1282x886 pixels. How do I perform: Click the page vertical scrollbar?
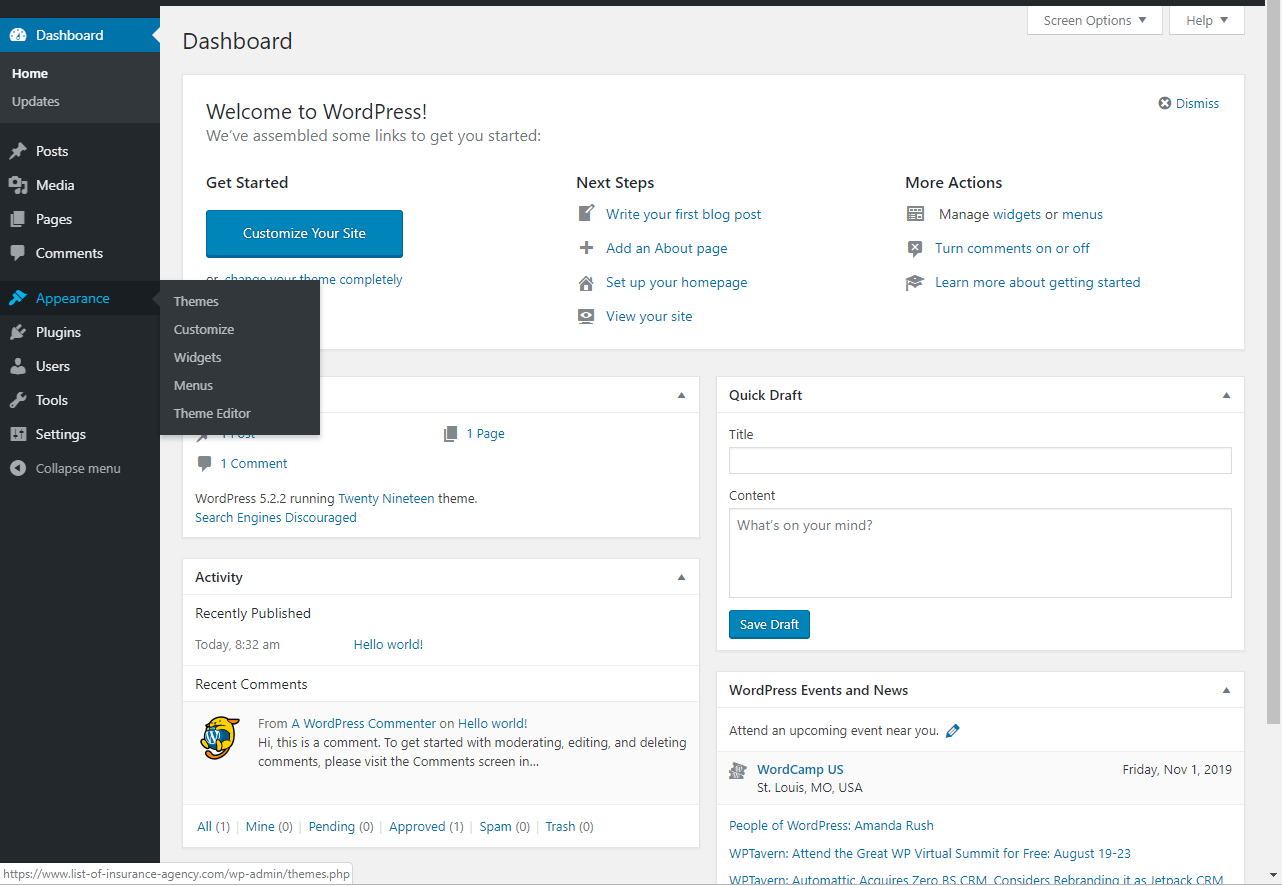tap(1273, 364)
